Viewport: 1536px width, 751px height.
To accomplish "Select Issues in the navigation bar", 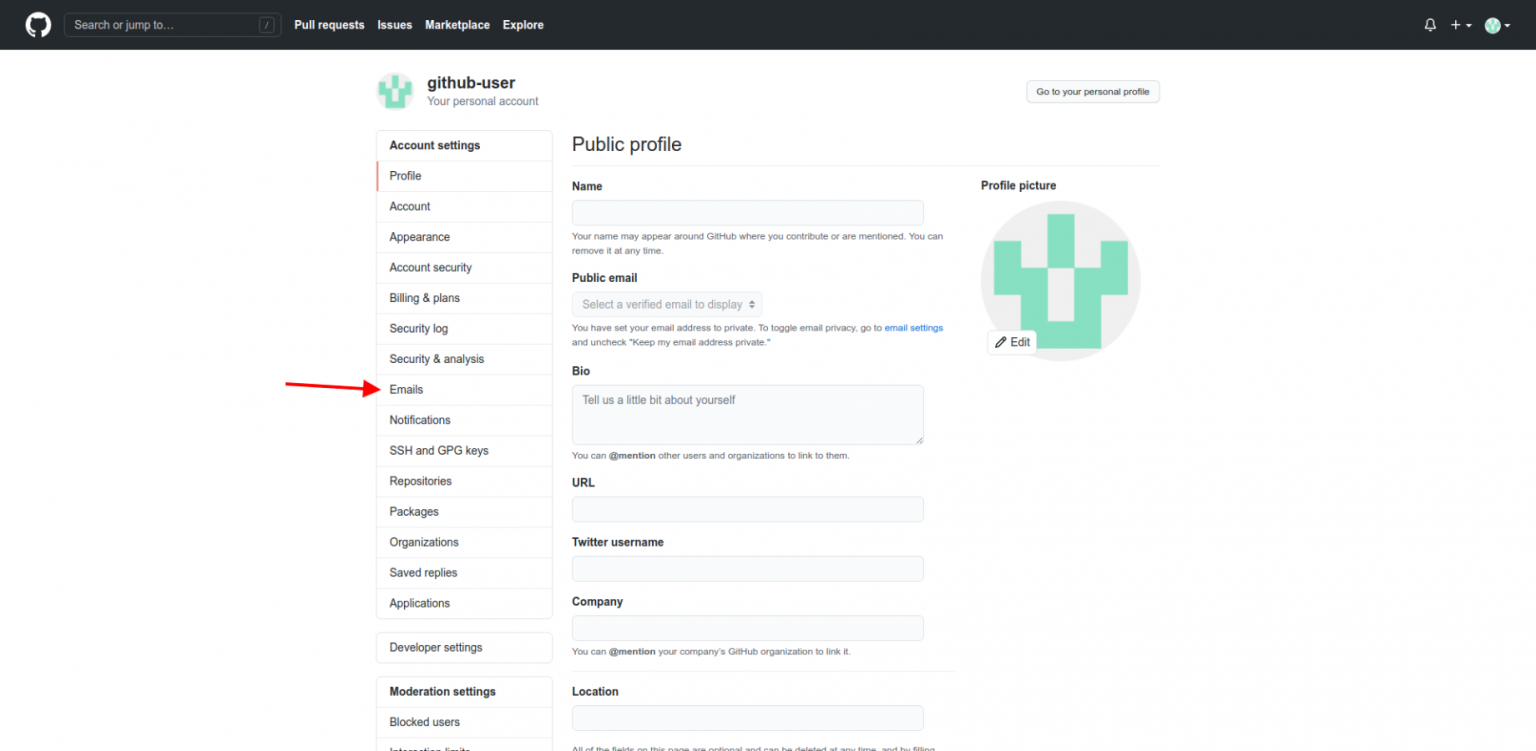I will pos(394,24).
